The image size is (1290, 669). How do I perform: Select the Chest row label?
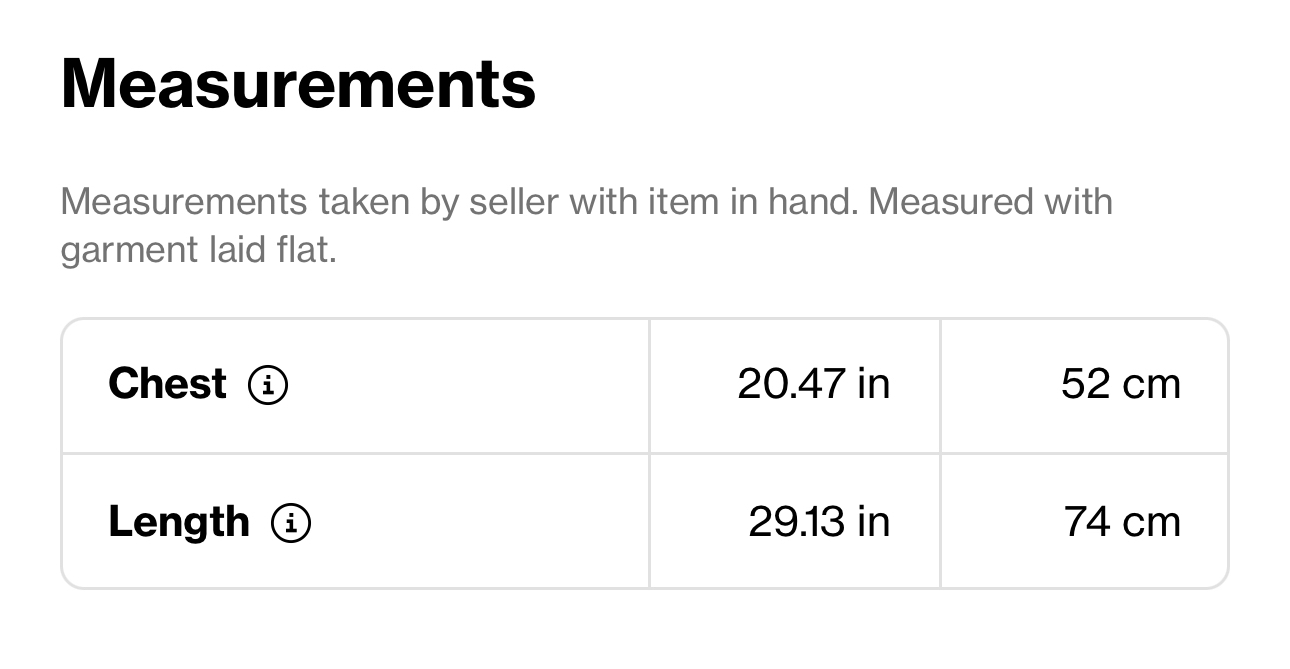(167, 384)
